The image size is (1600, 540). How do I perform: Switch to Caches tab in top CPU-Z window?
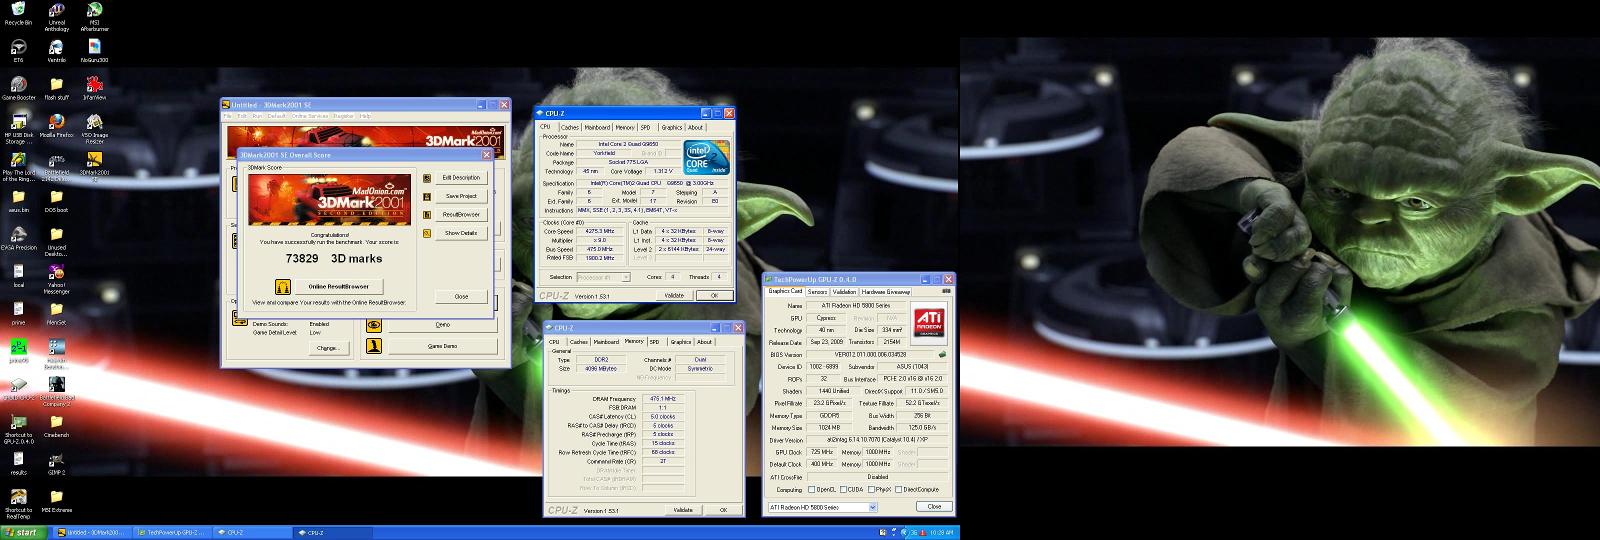(570, 127)
